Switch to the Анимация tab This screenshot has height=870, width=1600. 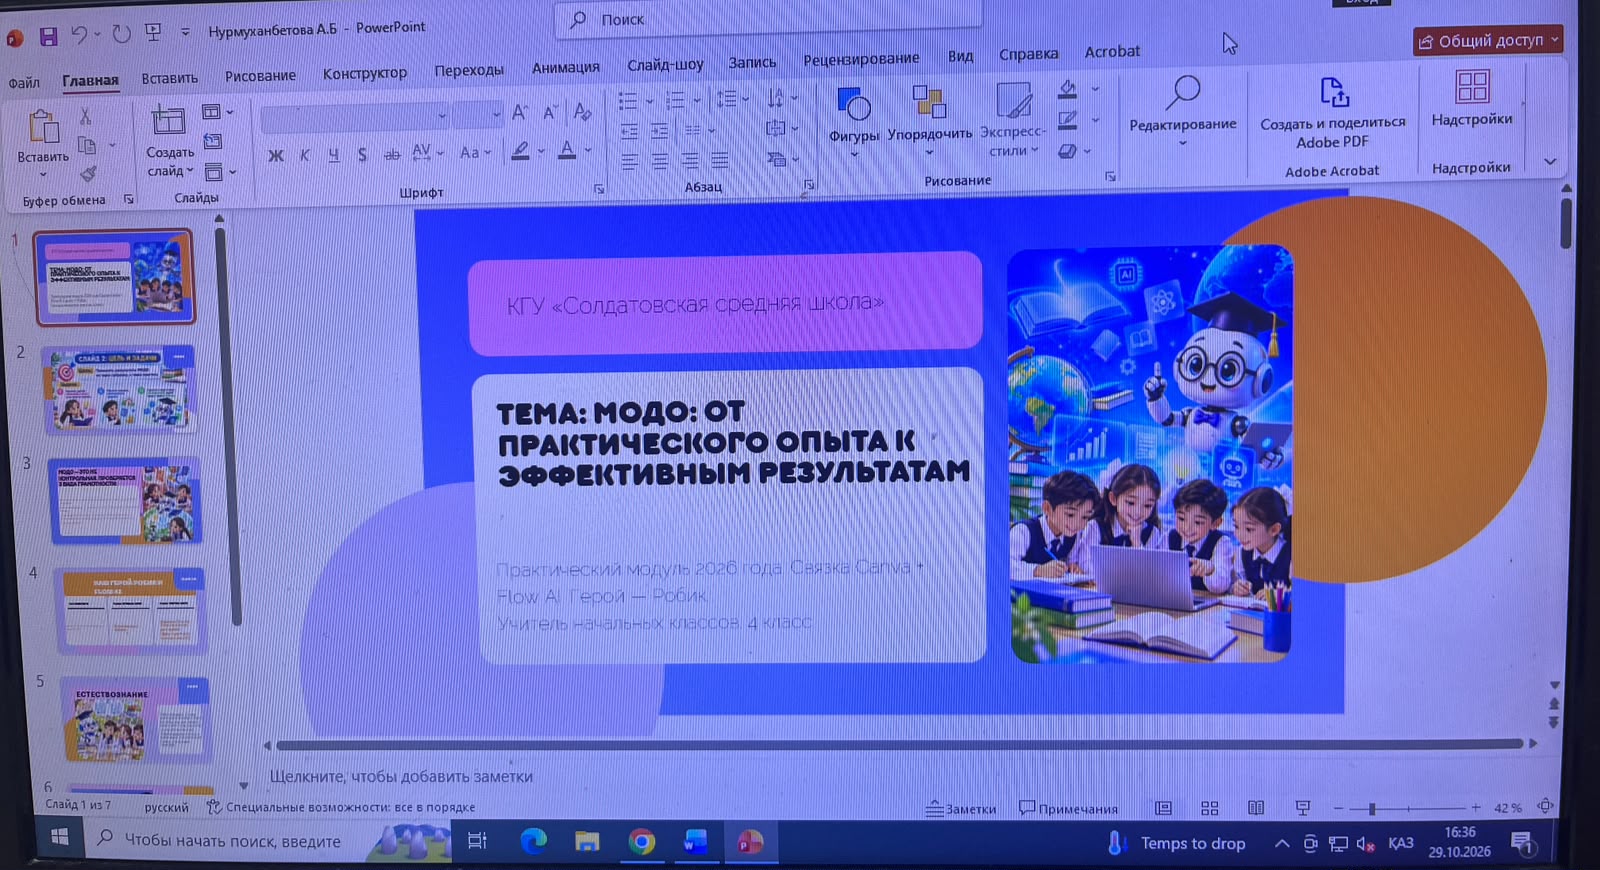click(565, 67)
